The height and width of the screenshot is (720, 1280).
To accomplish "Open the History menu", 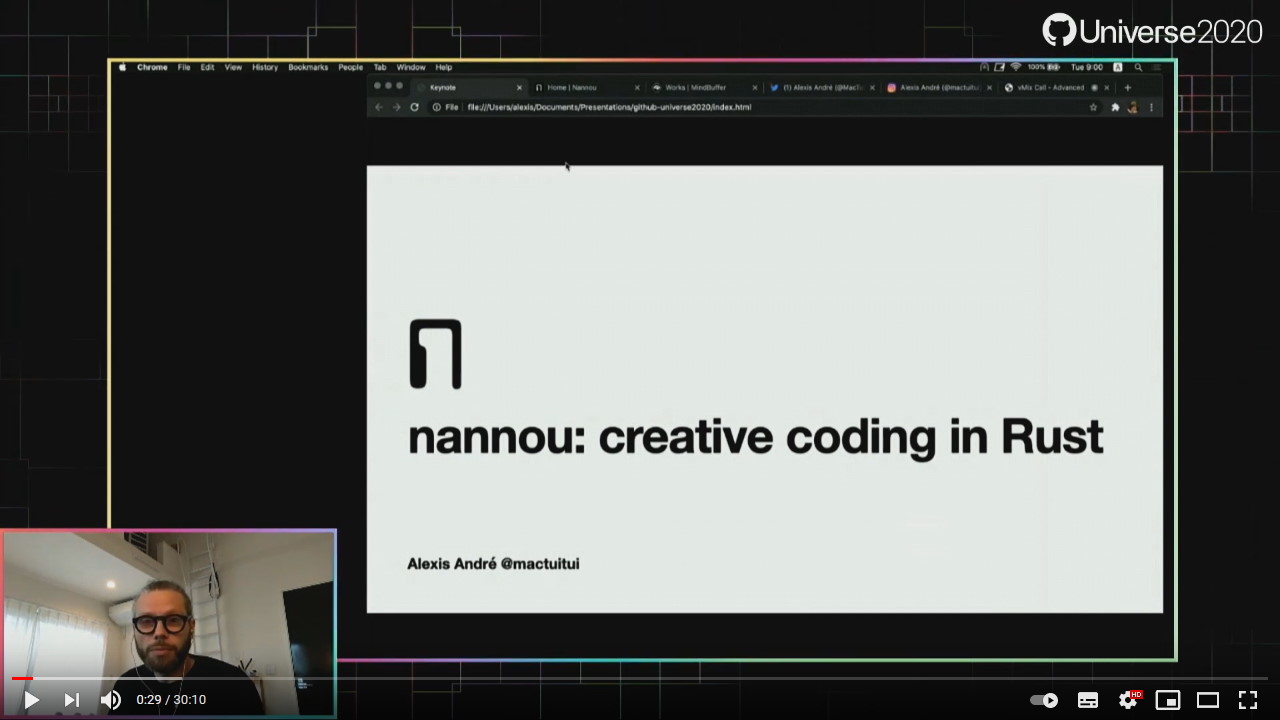I will click(265, 67).
